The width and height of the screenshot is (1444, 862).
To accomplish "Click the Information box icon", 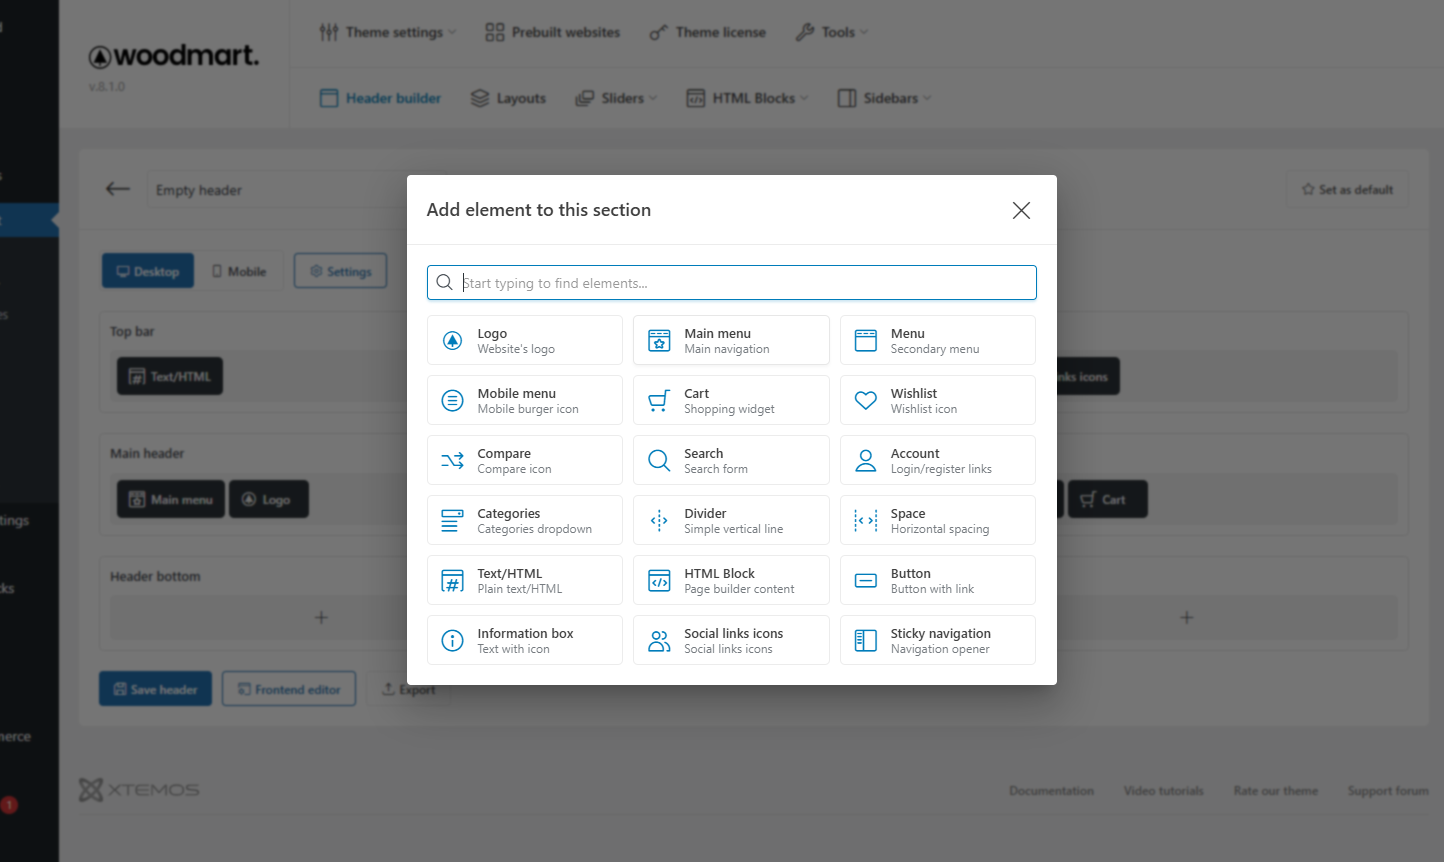I will (x=452, y=641).
